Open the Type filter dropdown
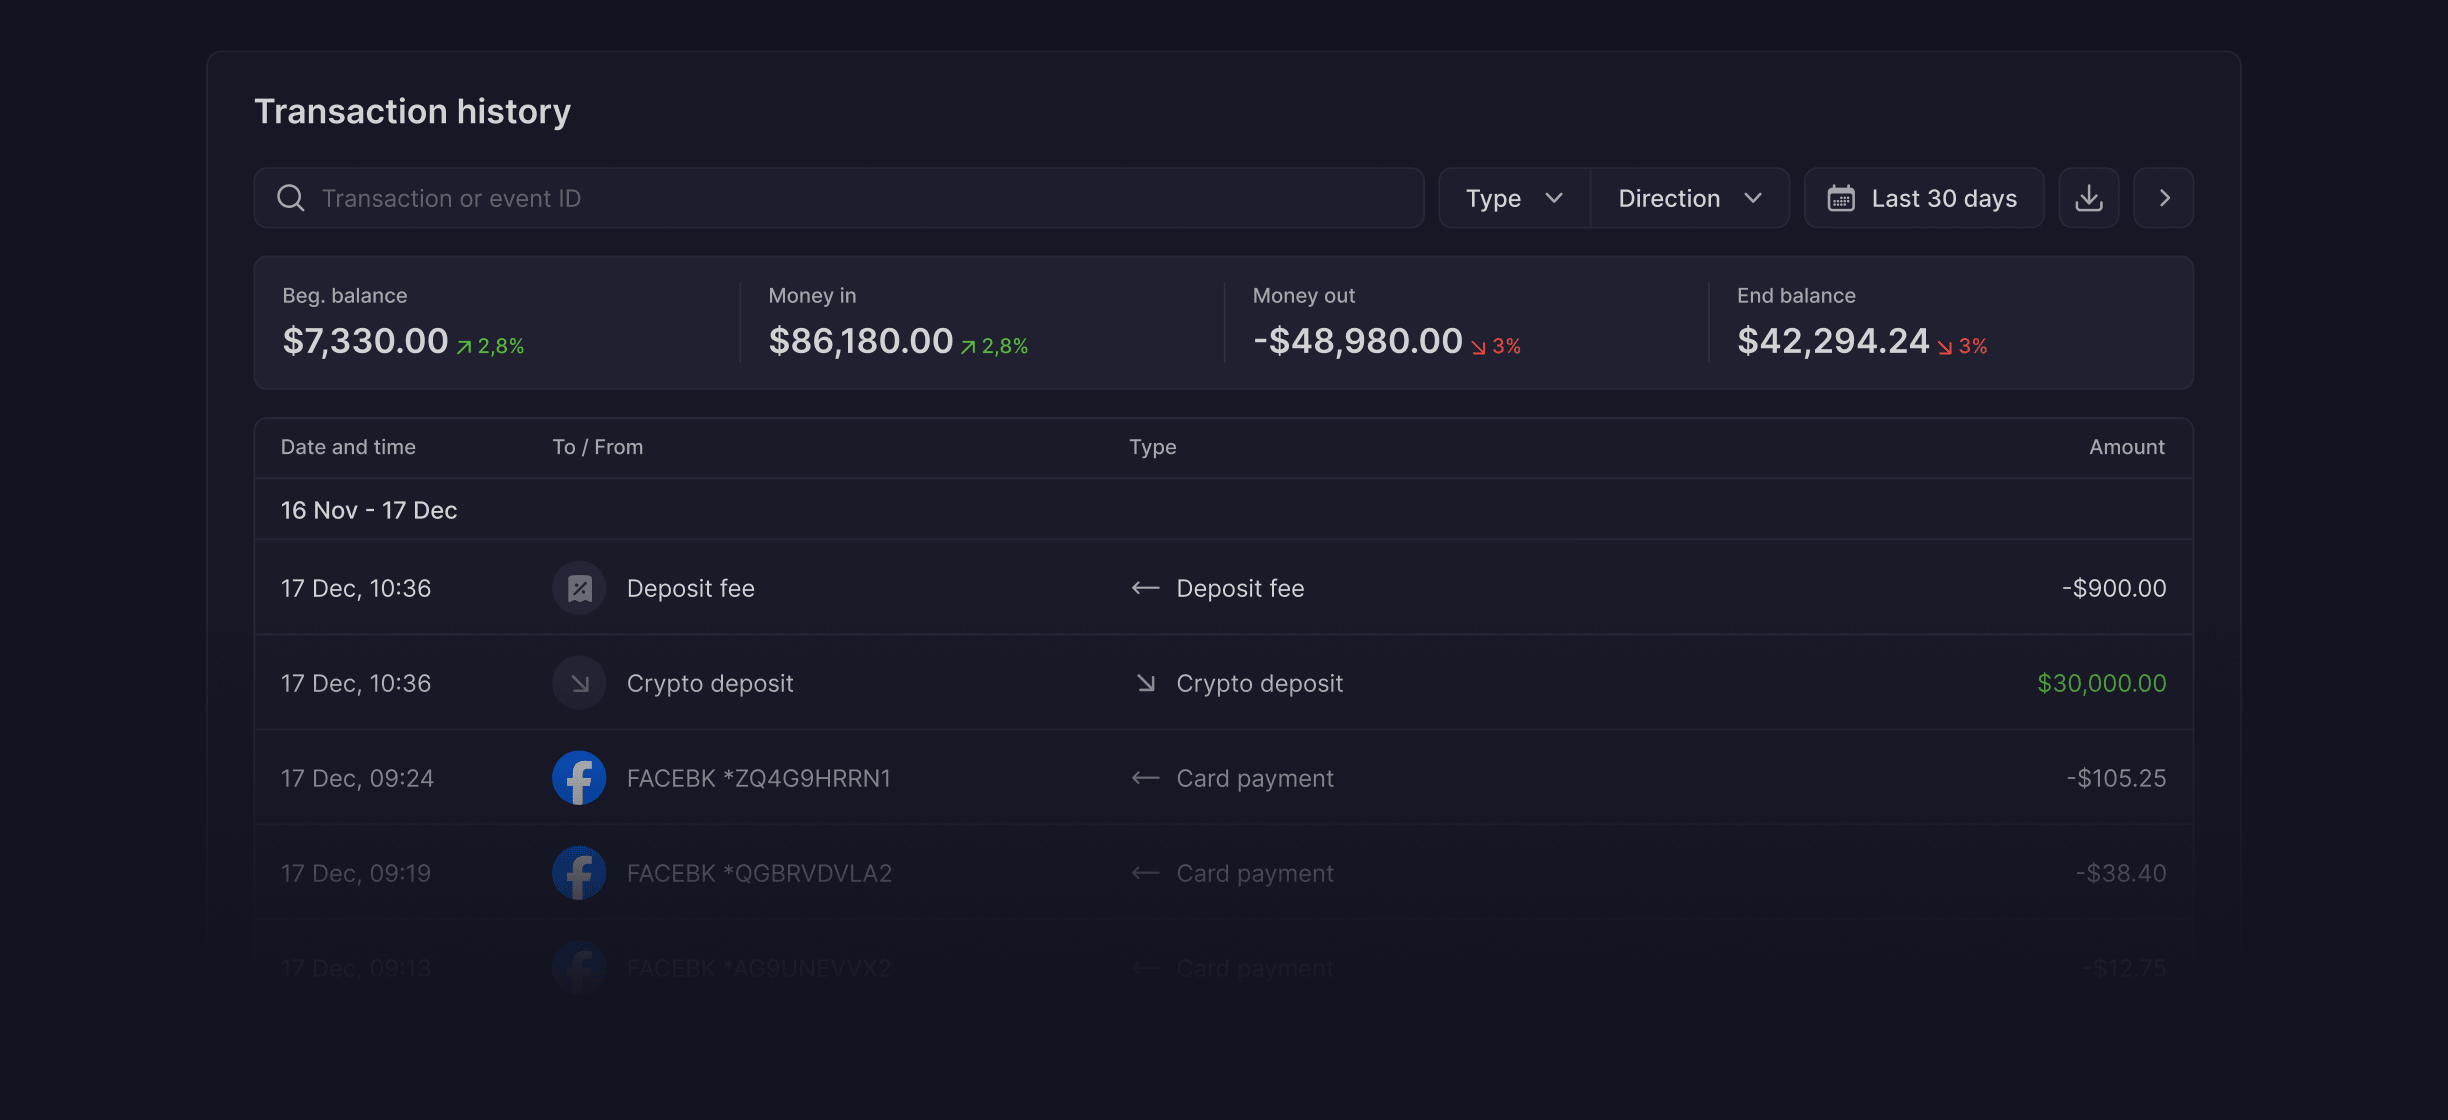Viewport: 2448px width, 1120px height. click(1514, 198)
